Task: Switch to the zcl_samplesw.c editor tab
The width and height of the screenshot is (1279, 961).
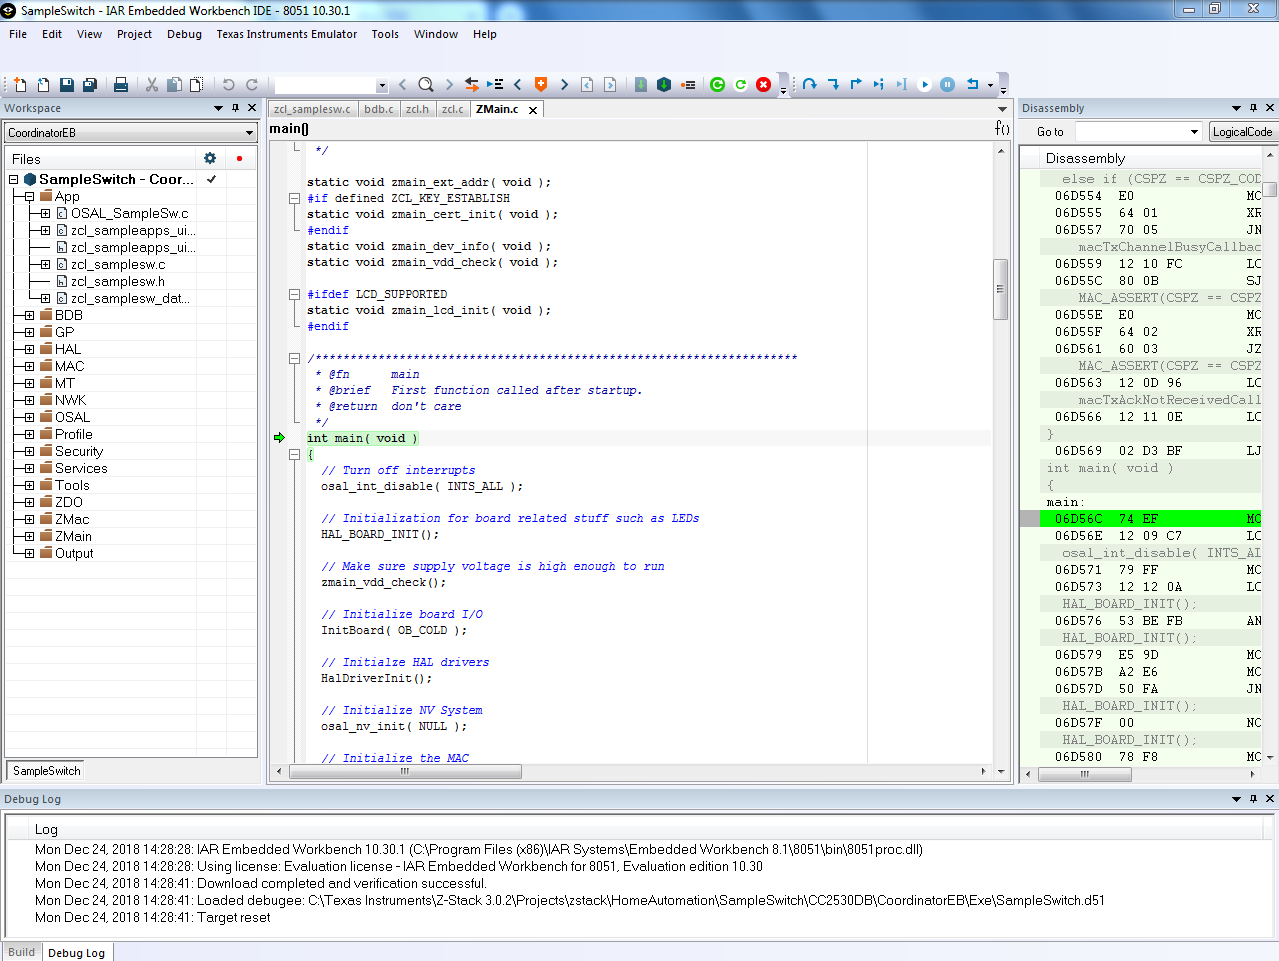Action: click(x=312, y=109)
